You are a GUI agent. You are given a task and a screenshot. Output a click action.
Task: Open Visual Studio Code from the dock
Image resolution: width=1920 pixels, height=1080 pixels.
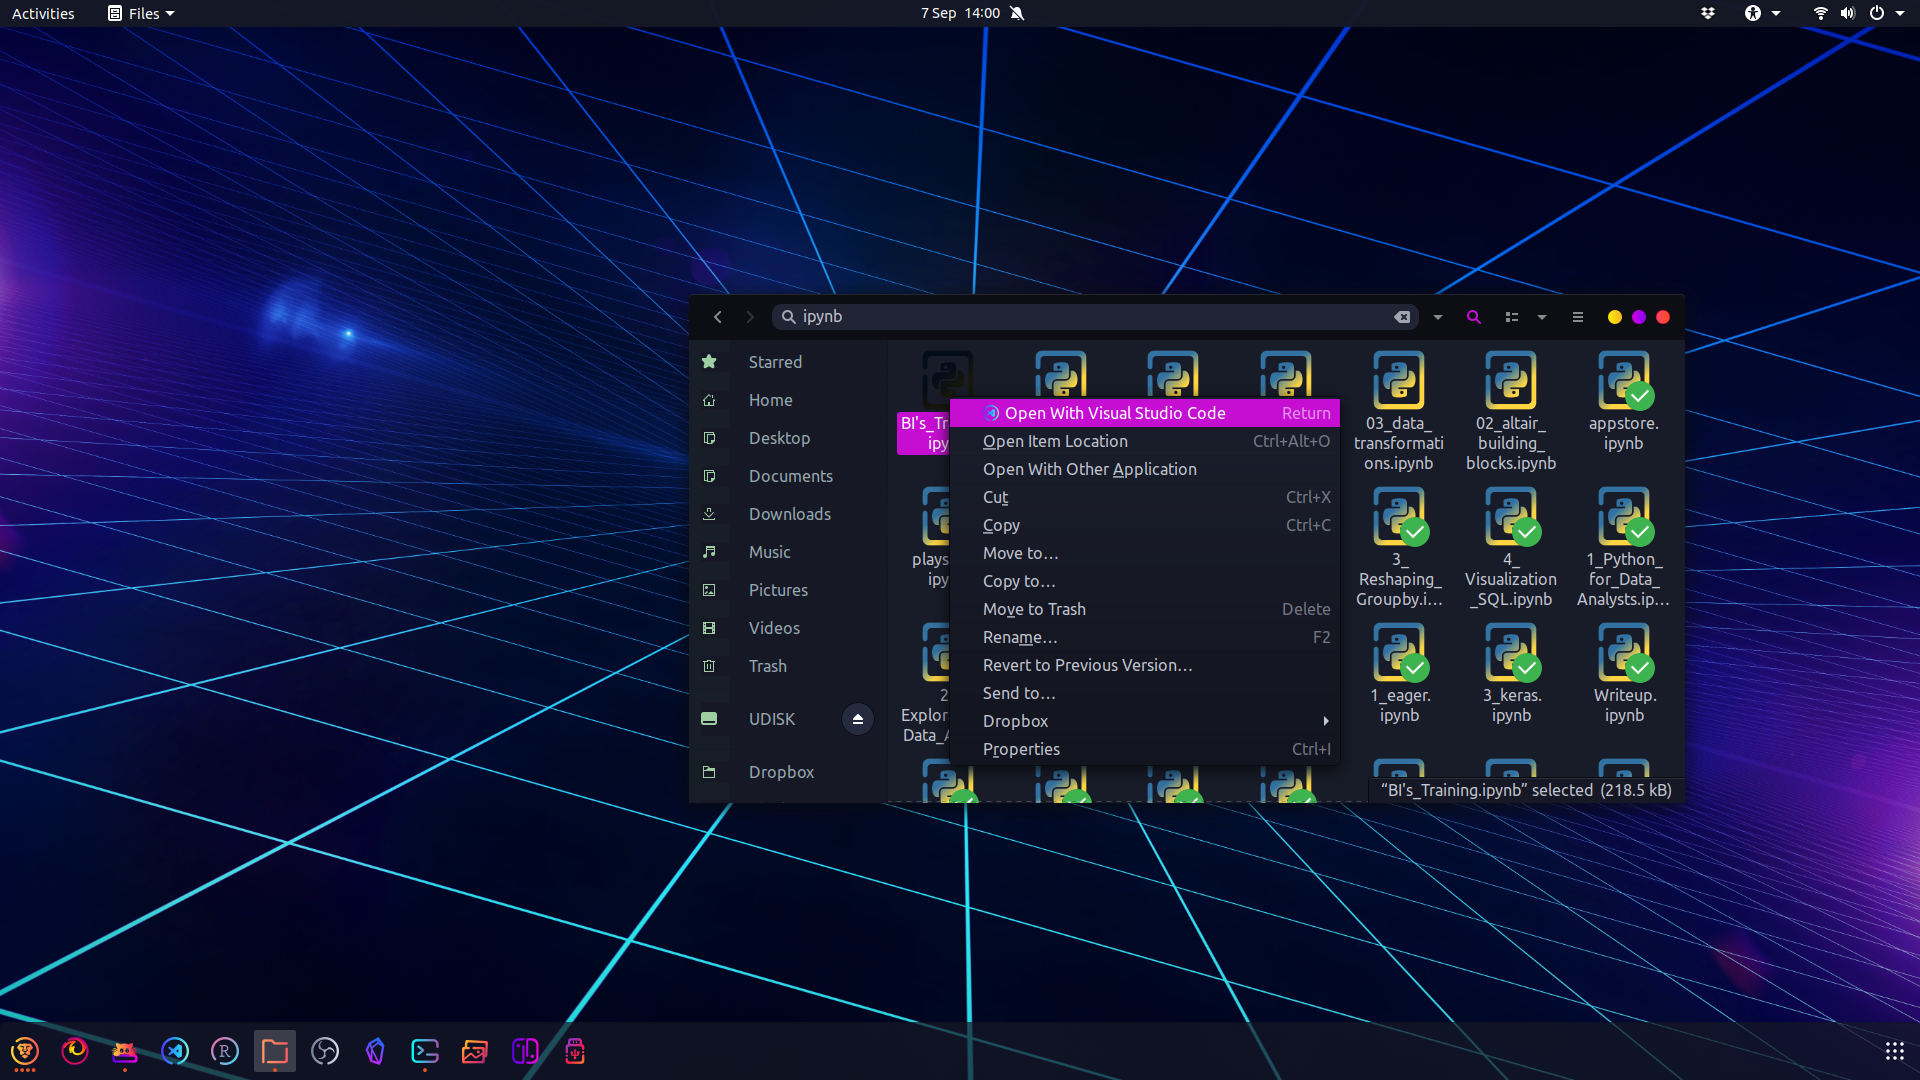[175, 1051]
